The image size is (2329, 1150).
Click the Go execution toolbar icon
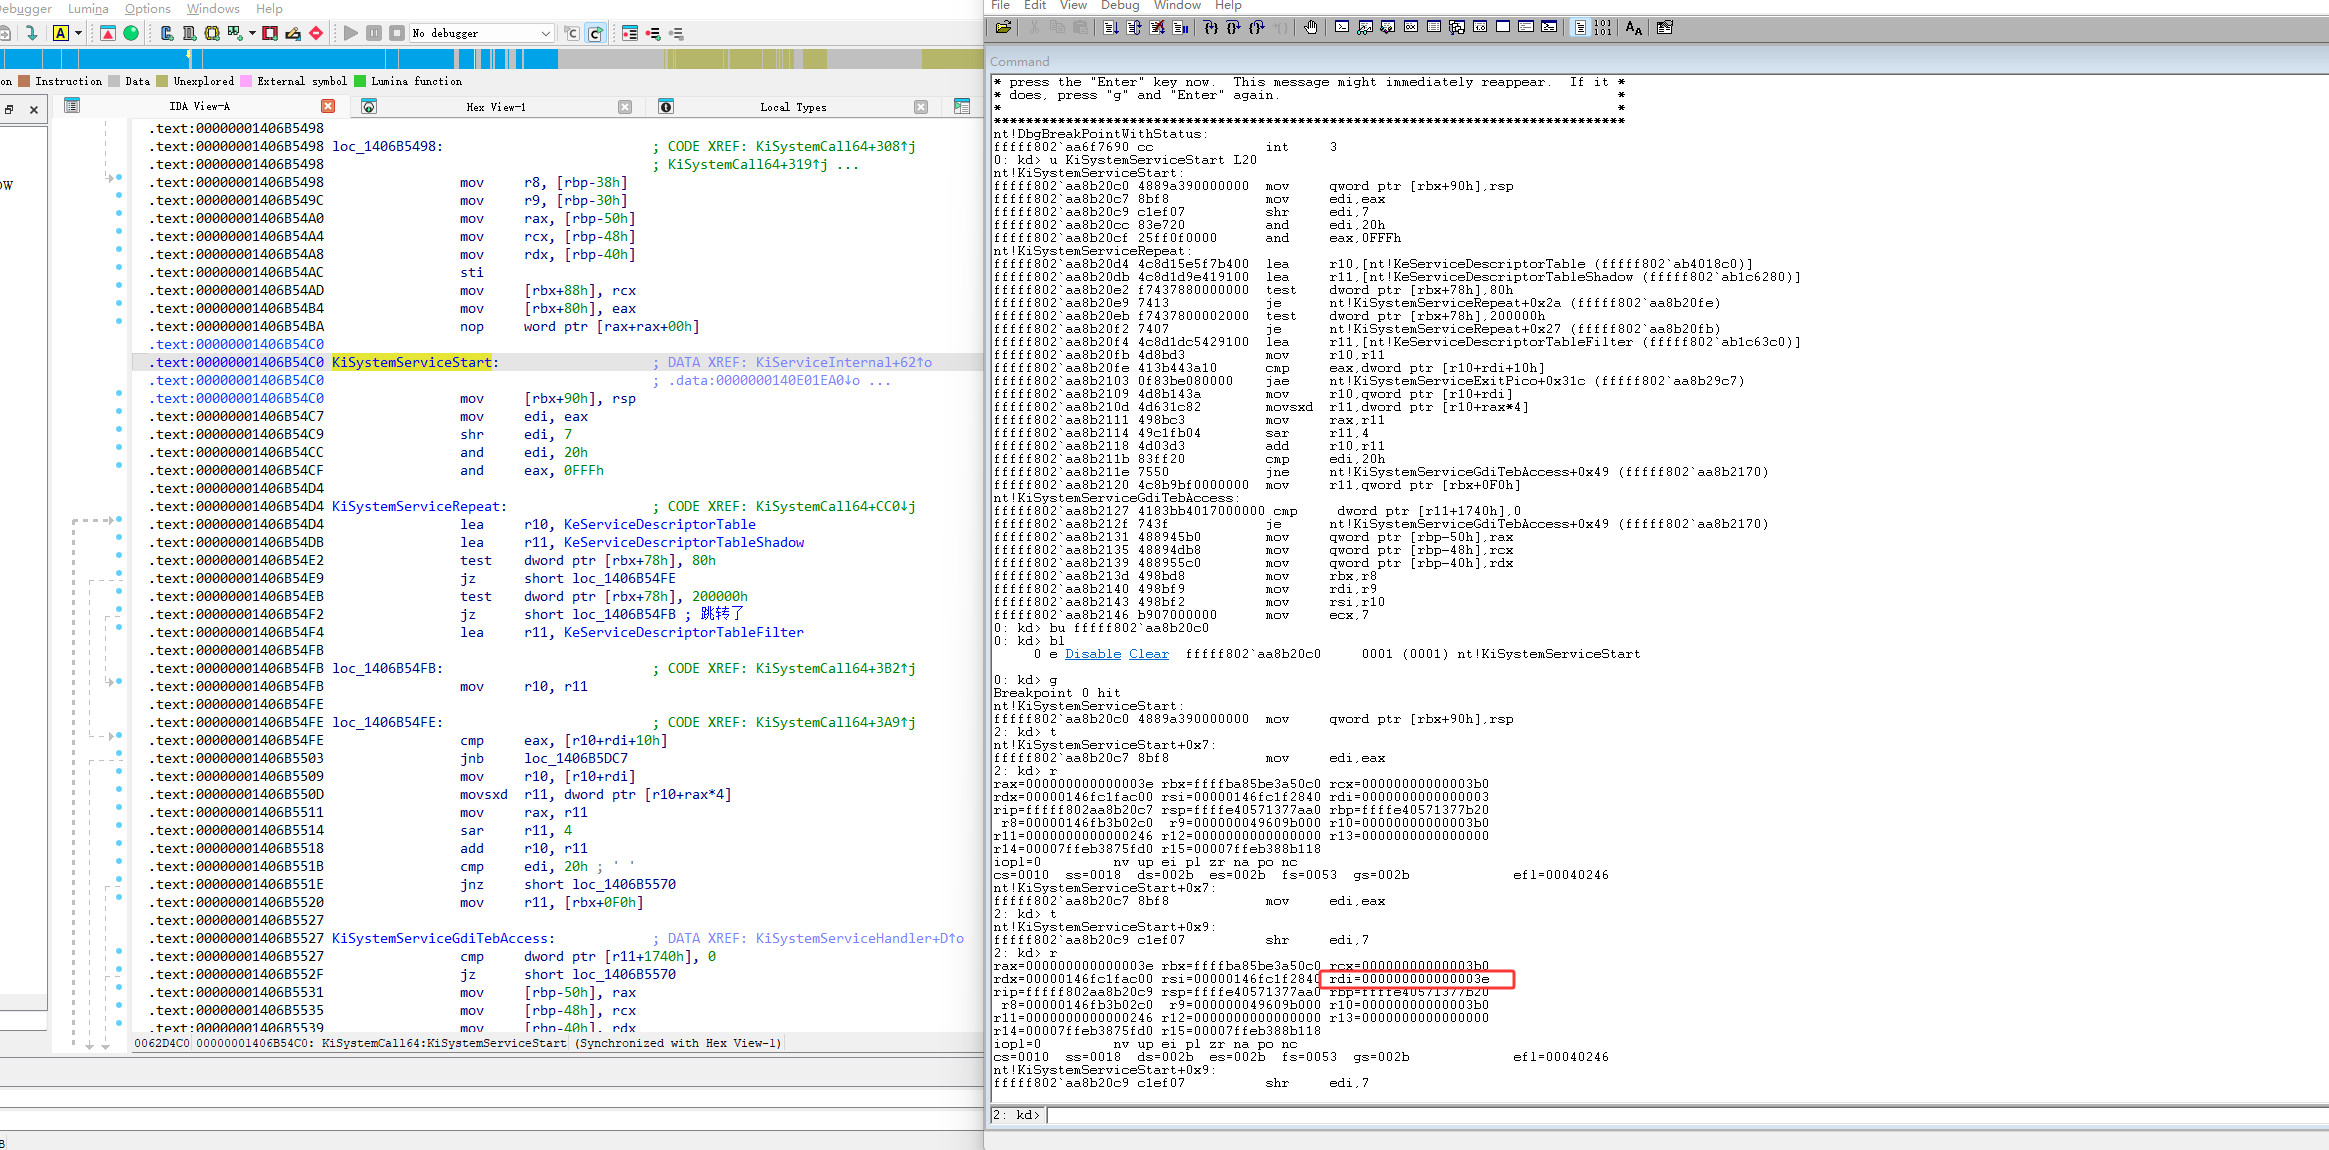[1111, 28]
